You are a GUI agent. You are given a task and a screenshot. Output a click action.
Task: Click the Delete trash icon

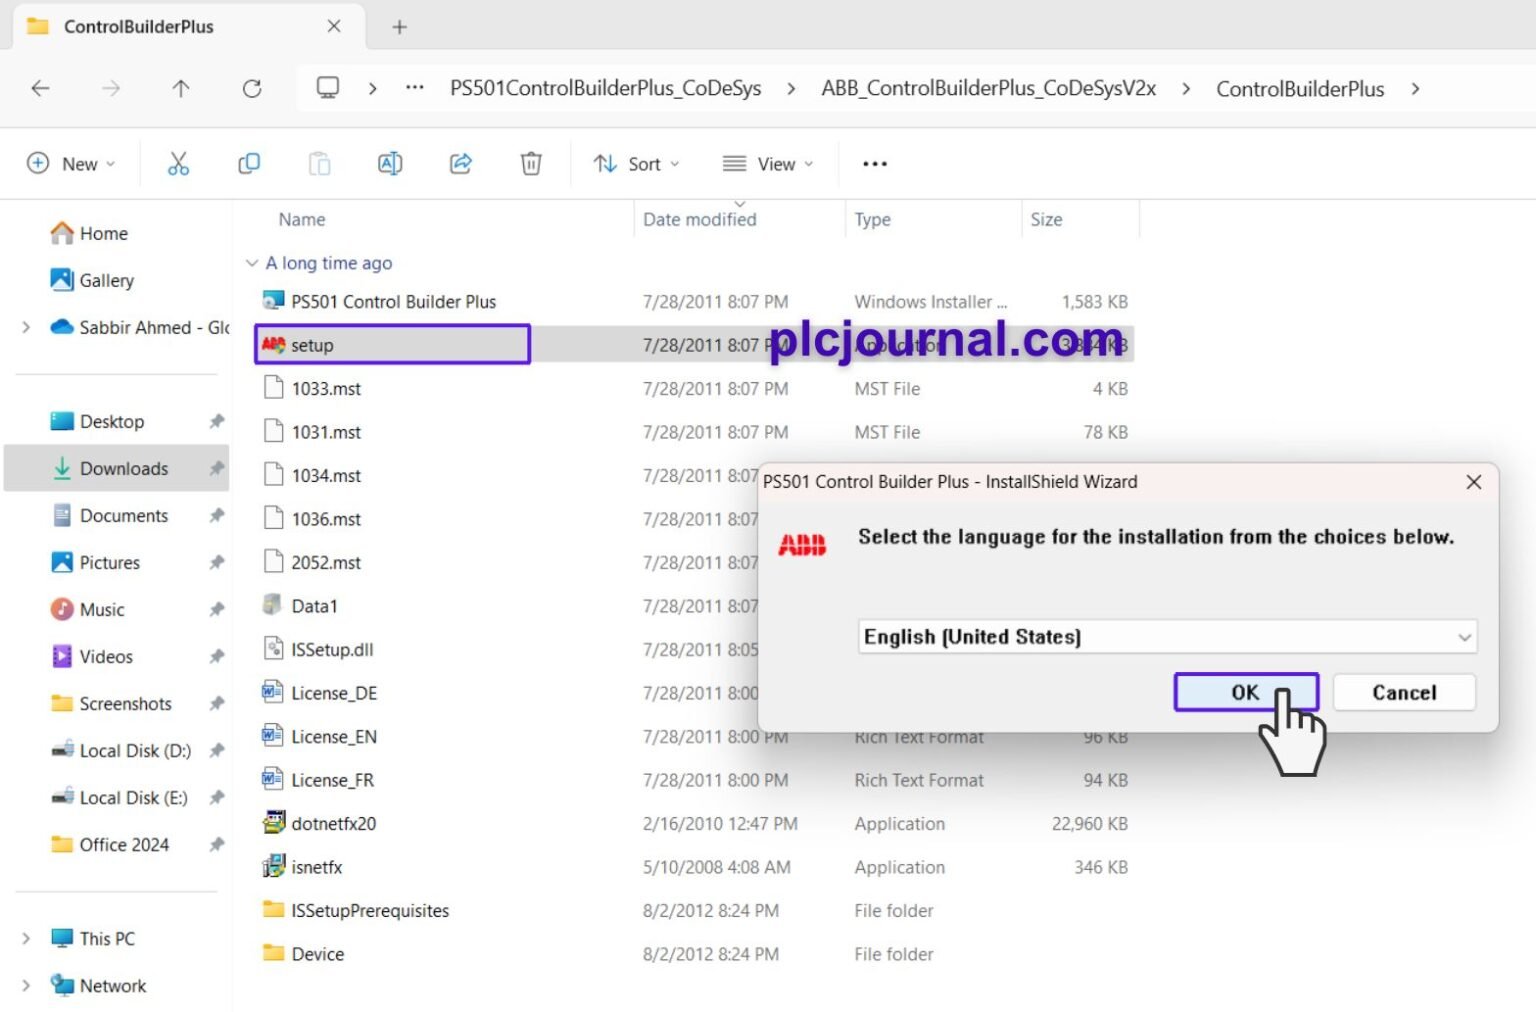[x=531, y=164]
